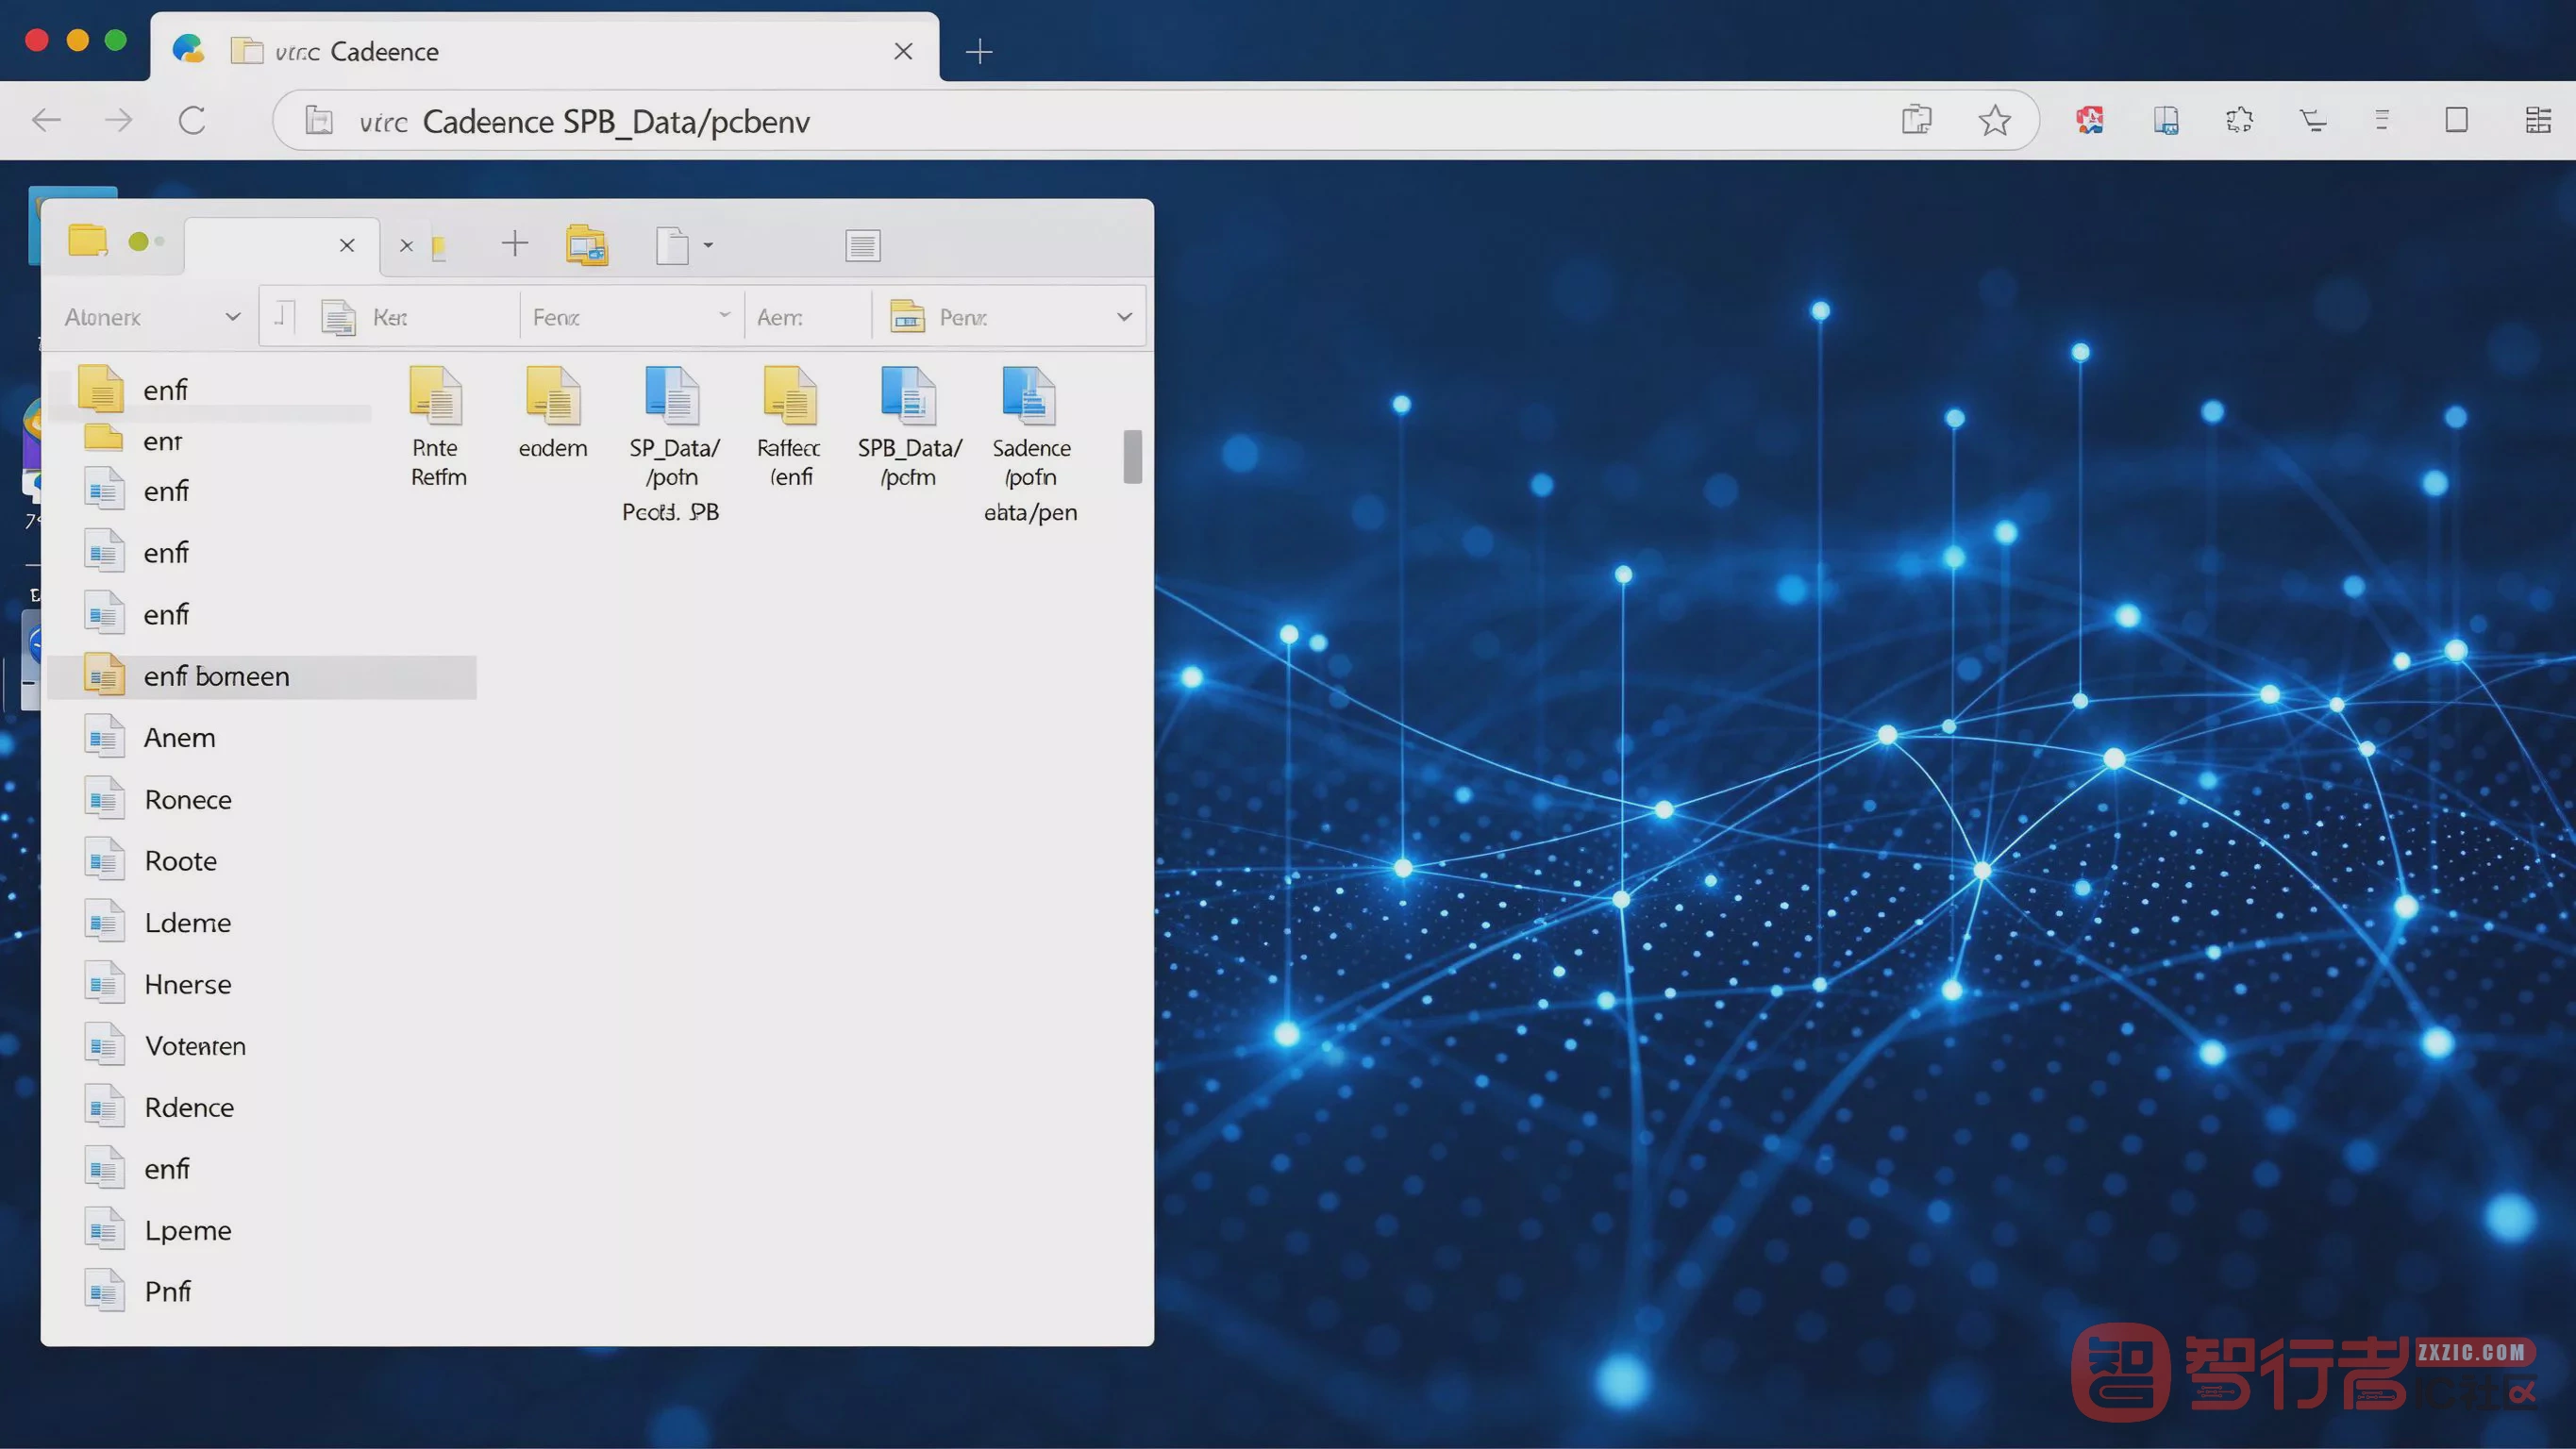The image size is (2576, 1449).
Task: Click the copy-page icon left of star
Action: coord(1916,120)
